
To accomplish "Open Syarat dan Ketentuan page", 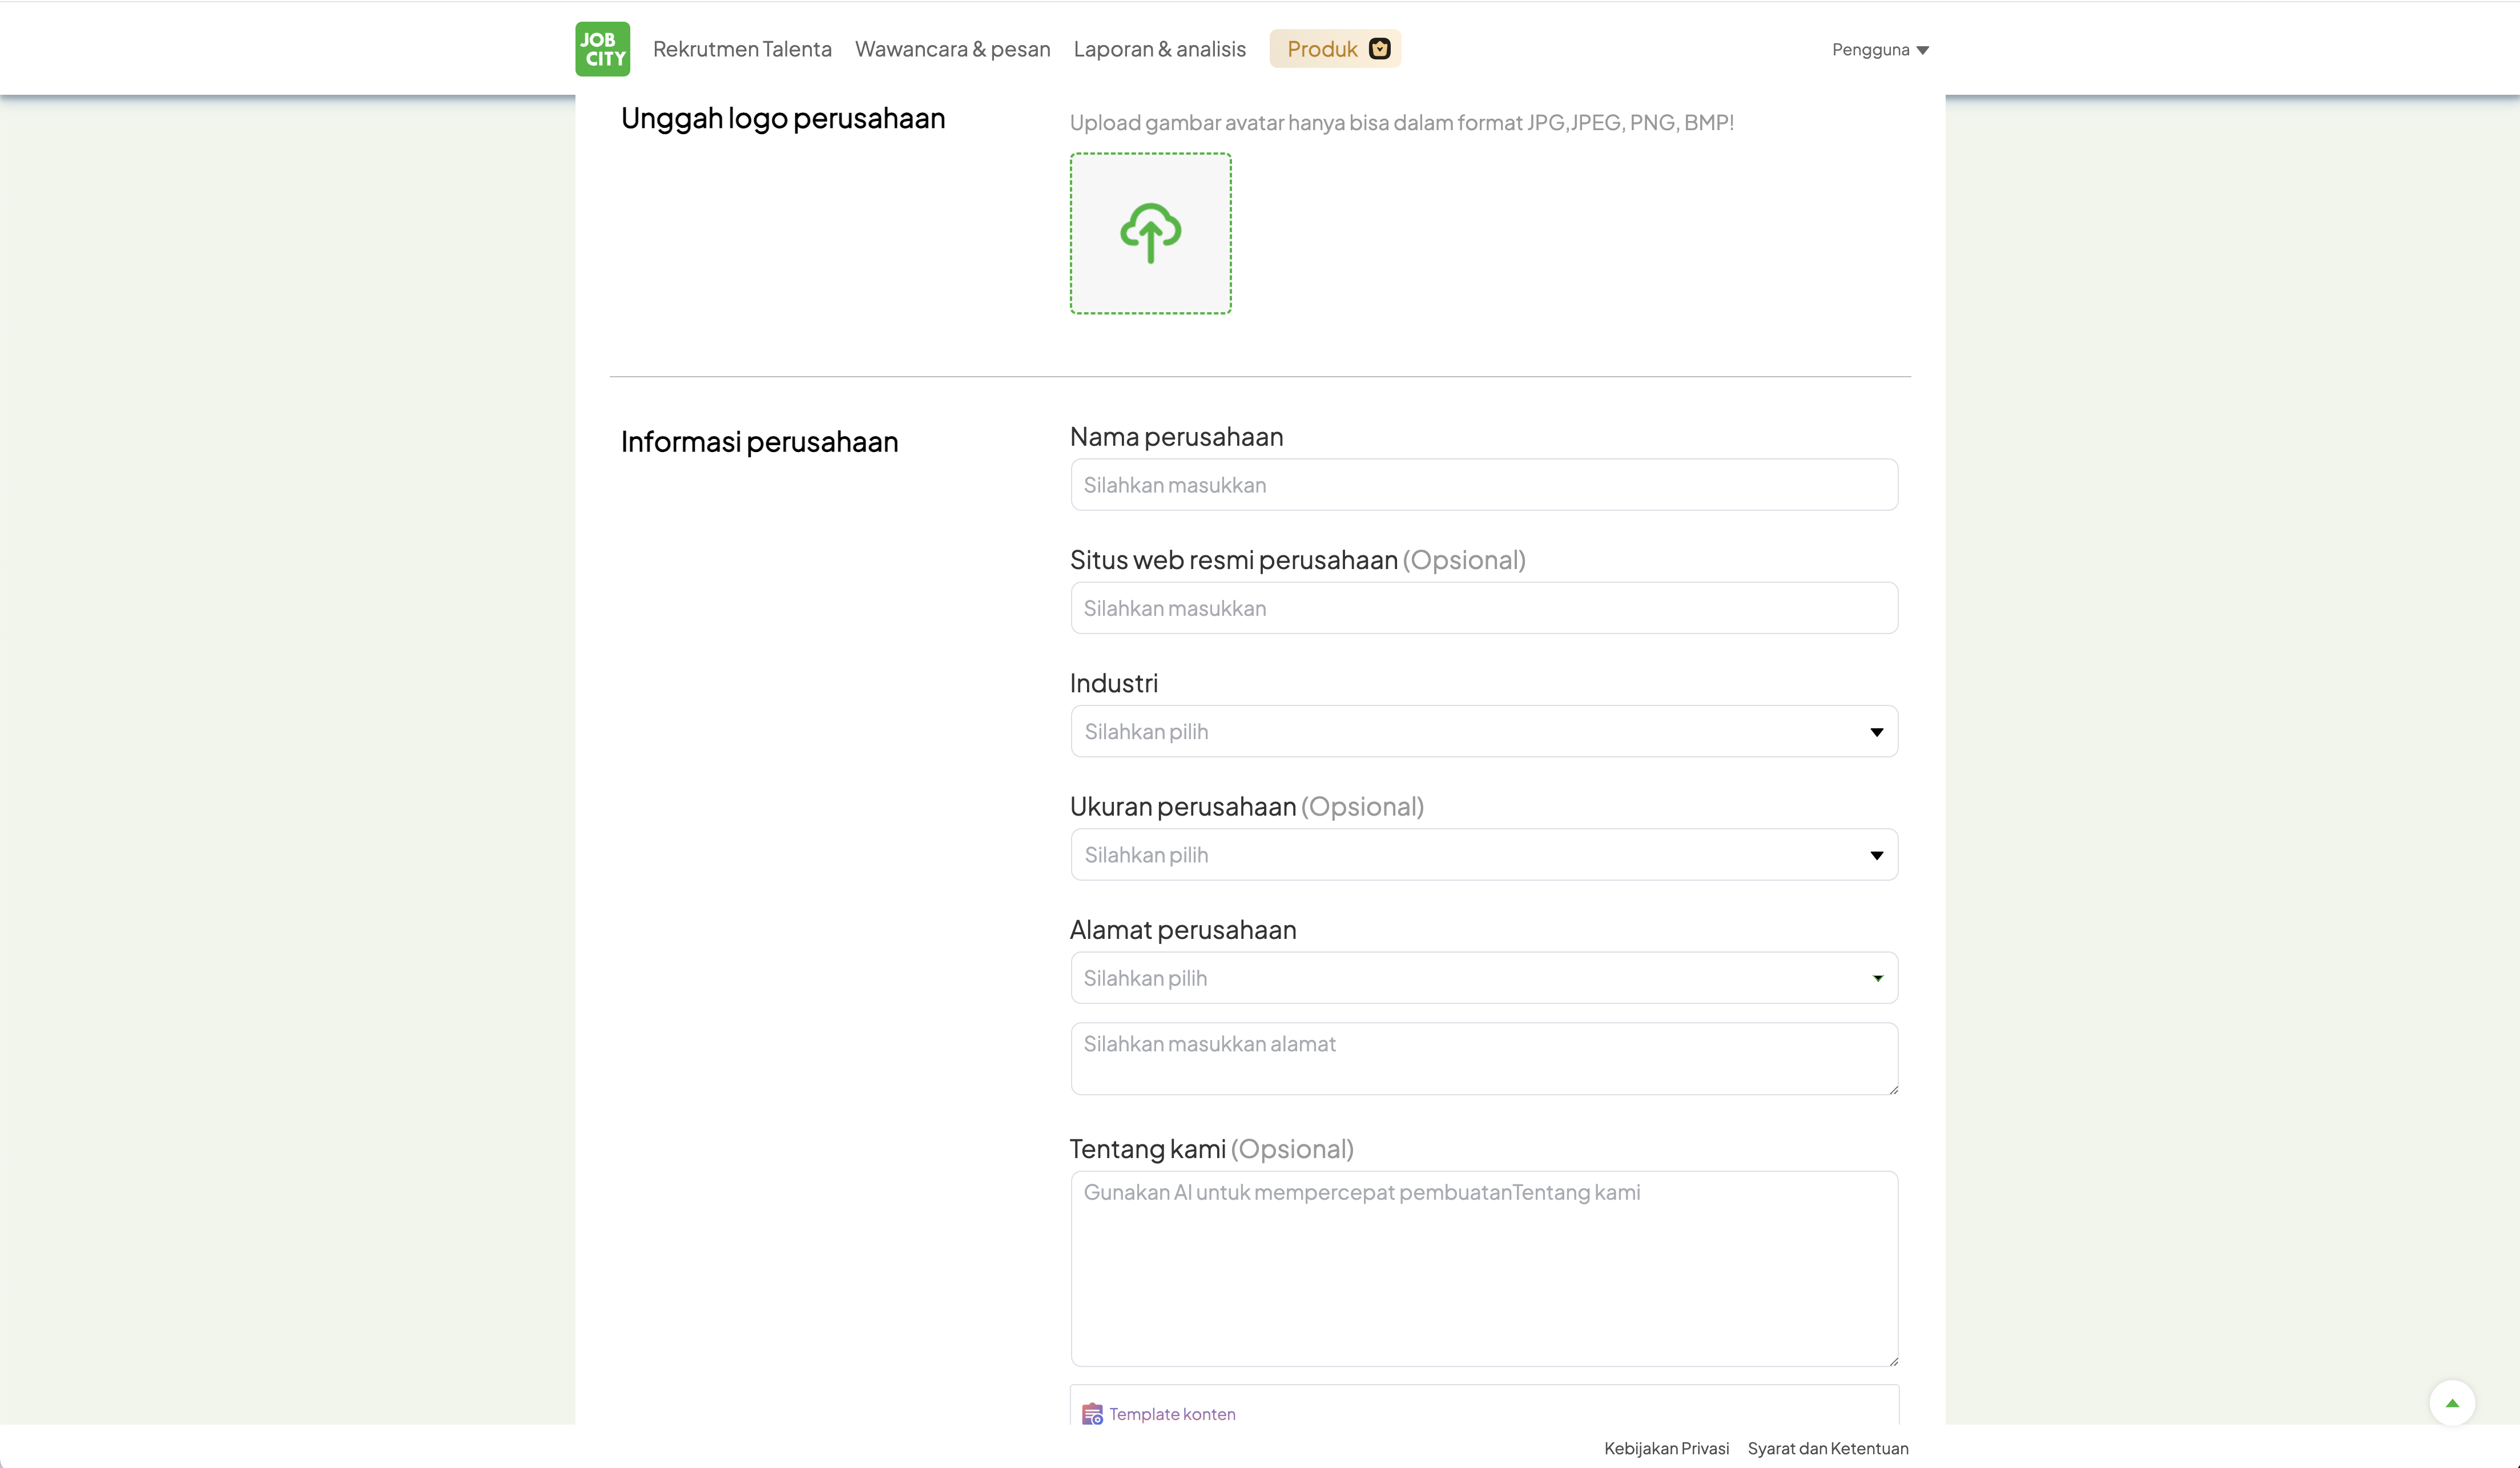I will pyautogui.click(x=1828, y=1448).
